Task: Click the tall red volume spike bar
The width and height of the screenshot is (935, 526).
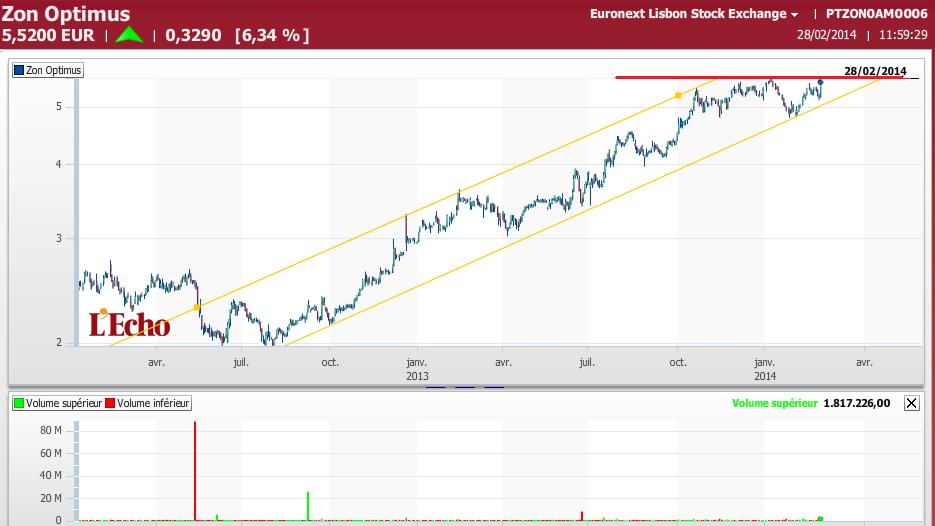Action: 195,471
